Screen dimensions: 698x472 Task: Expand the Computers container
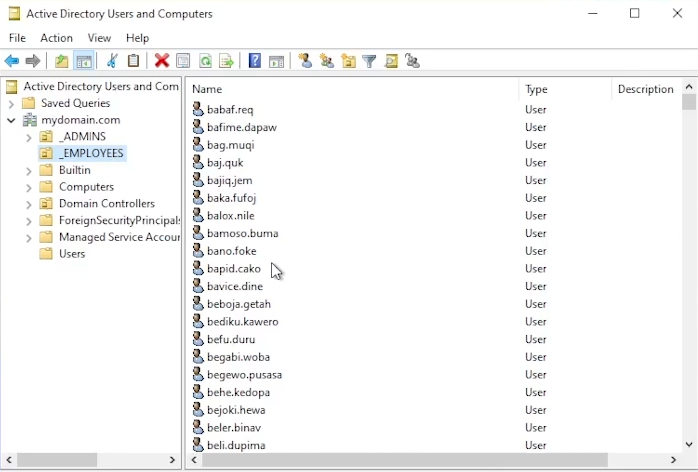click(x=29, y=187)
